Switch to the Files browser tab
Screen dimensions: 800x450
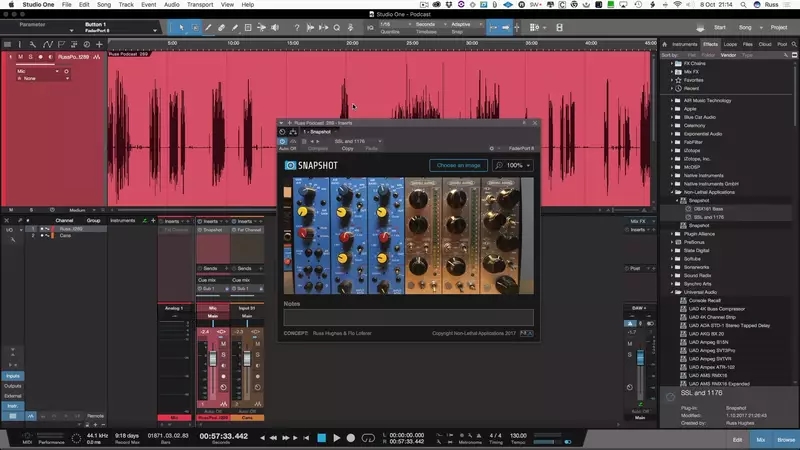point(747,44)
